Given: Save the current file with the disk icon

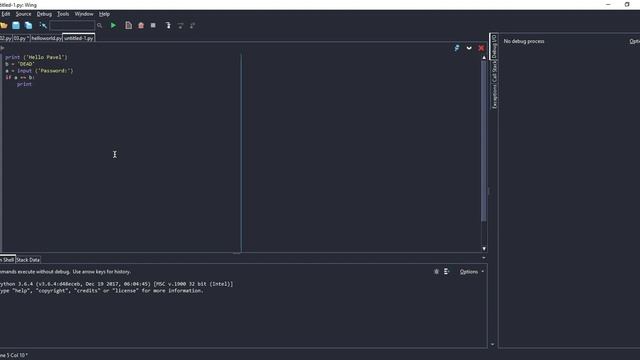Looking at the screenshot, I should click(16, 25).
